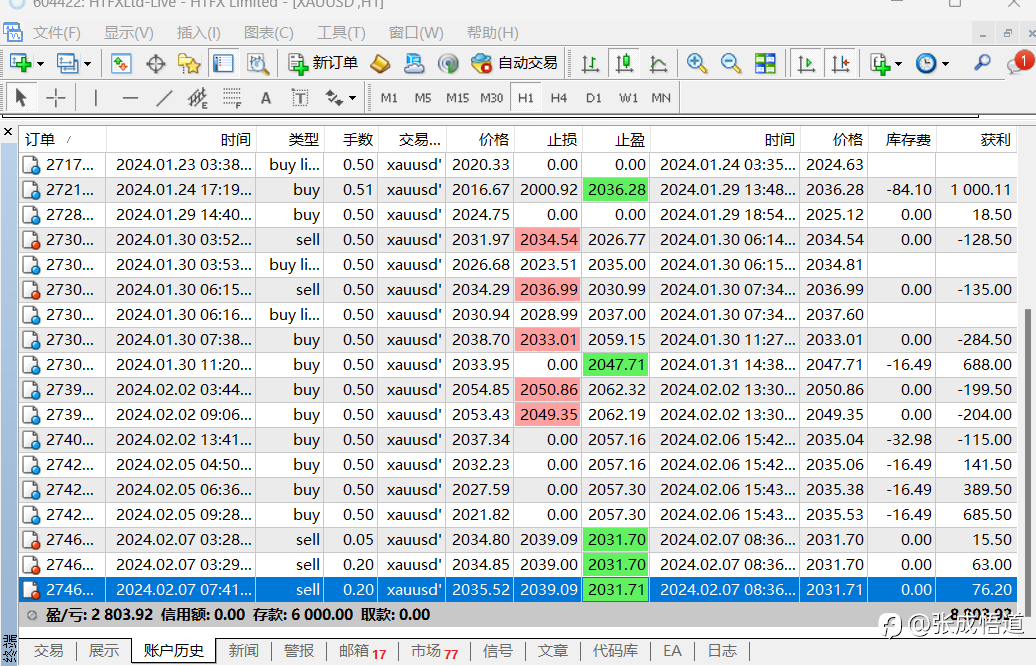Open the search magnifier icon
This screenshot has width=1036, height=666.
(x=982, y=63)
